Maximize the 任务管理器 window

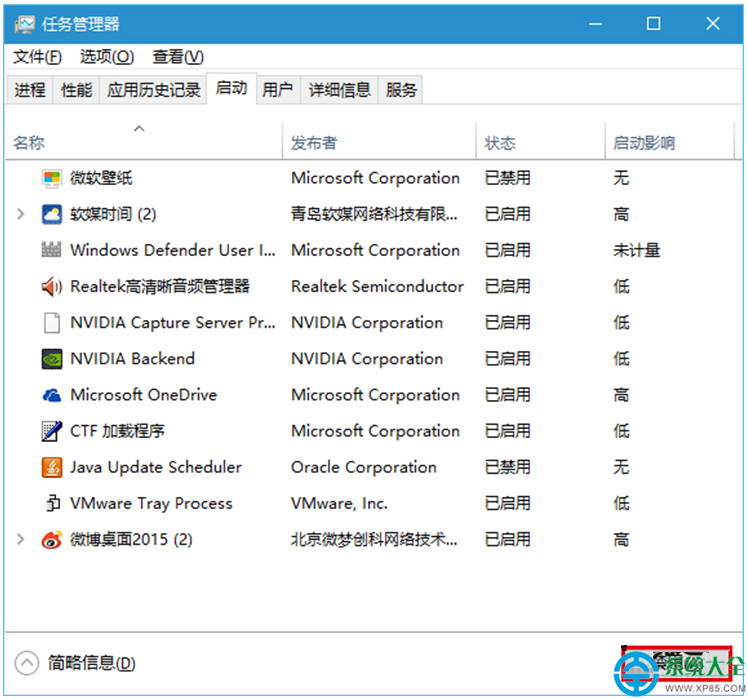pos(654,24)
